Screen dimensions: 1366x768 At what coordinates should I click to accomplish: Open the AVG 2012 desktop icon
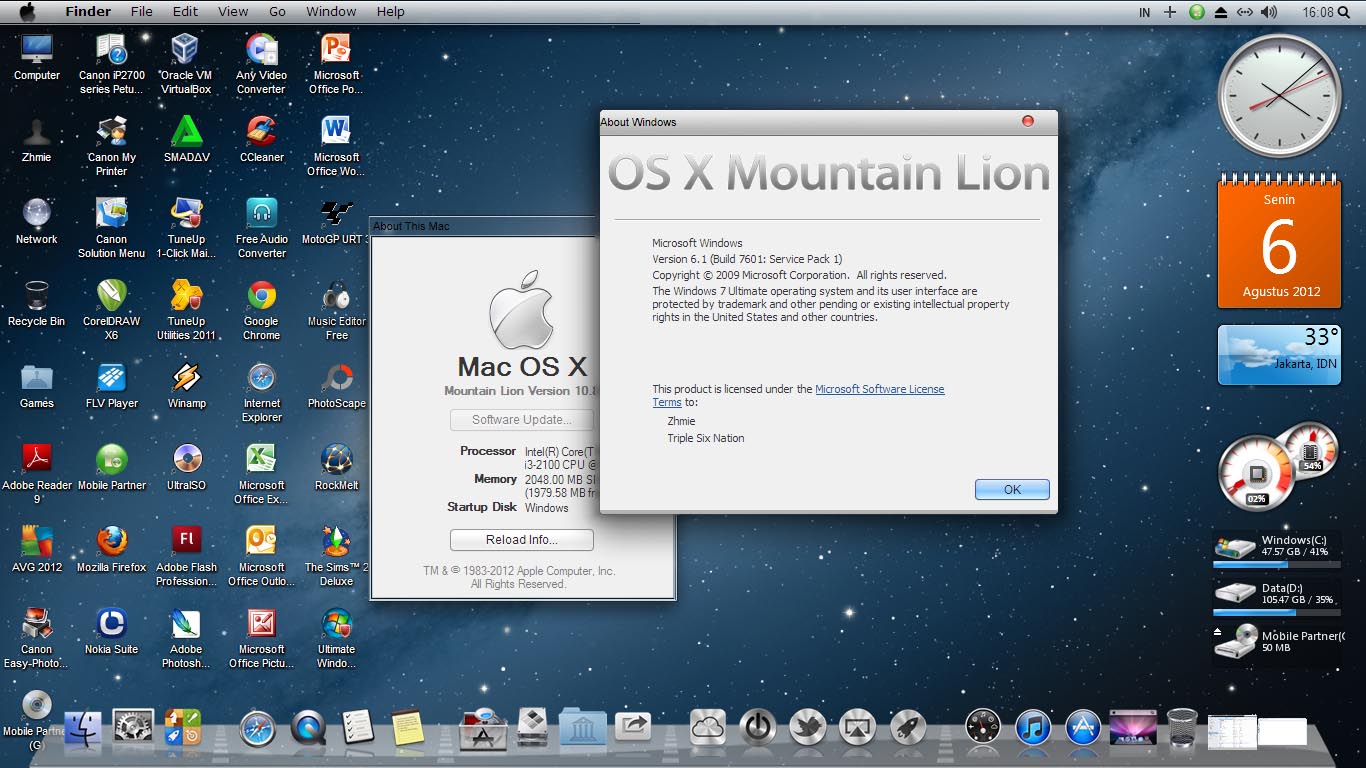click(37, 549)
